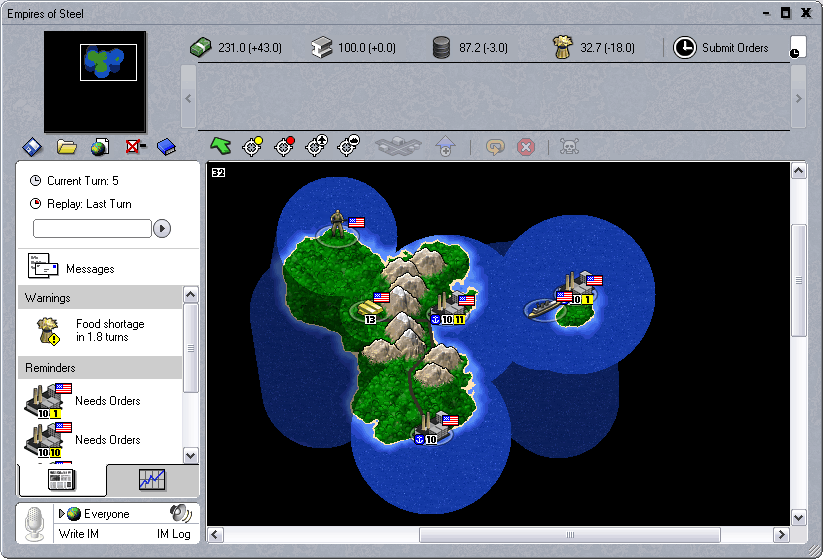
Task: Click the microphone voice chat icon
Action: point(35,522)
